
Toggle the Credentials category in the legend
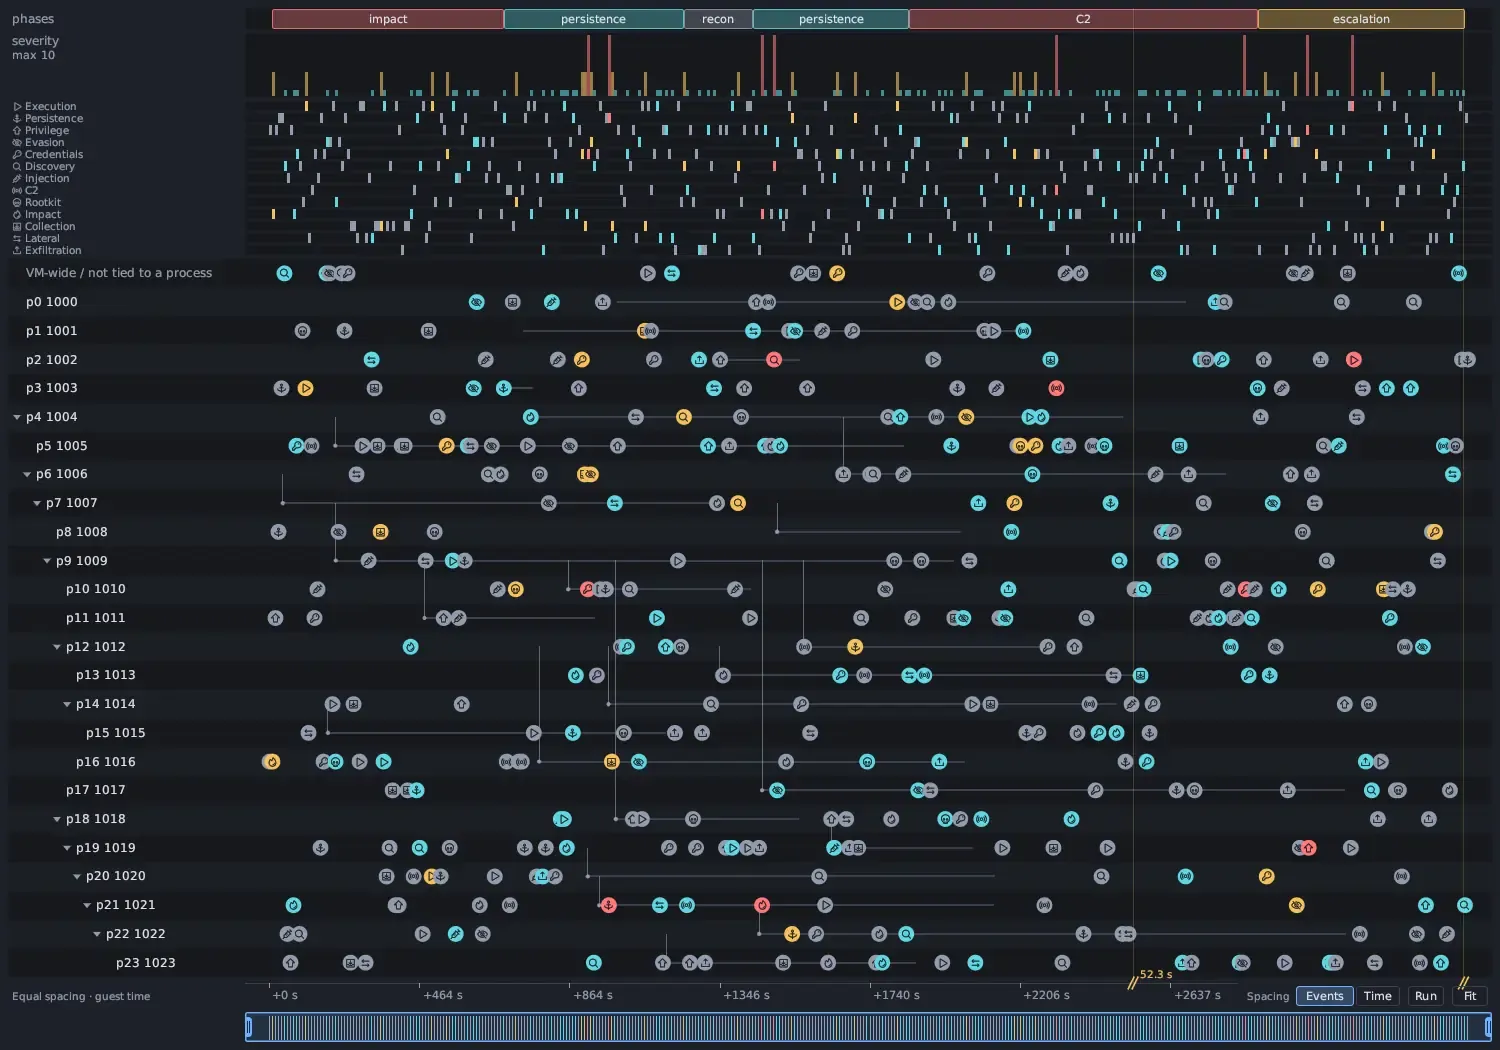tap(47, 154)
